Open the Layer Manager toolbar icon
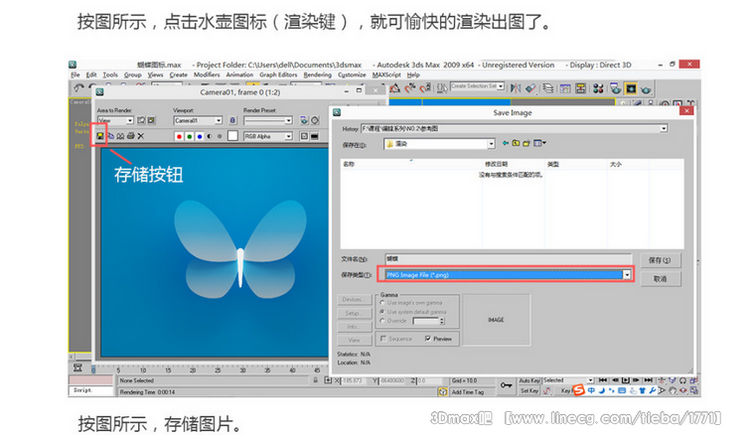Image resolution: width=750 pixels, height=435 pixels. (548, 88)
